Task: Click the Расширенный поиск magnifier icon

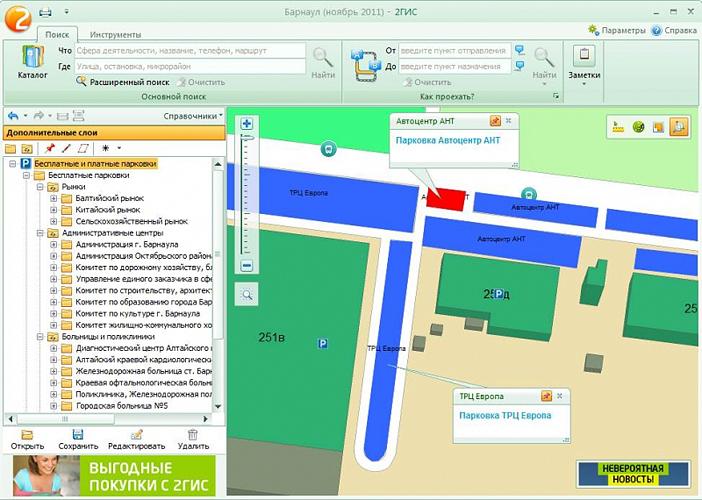Action: coord(81,81)
